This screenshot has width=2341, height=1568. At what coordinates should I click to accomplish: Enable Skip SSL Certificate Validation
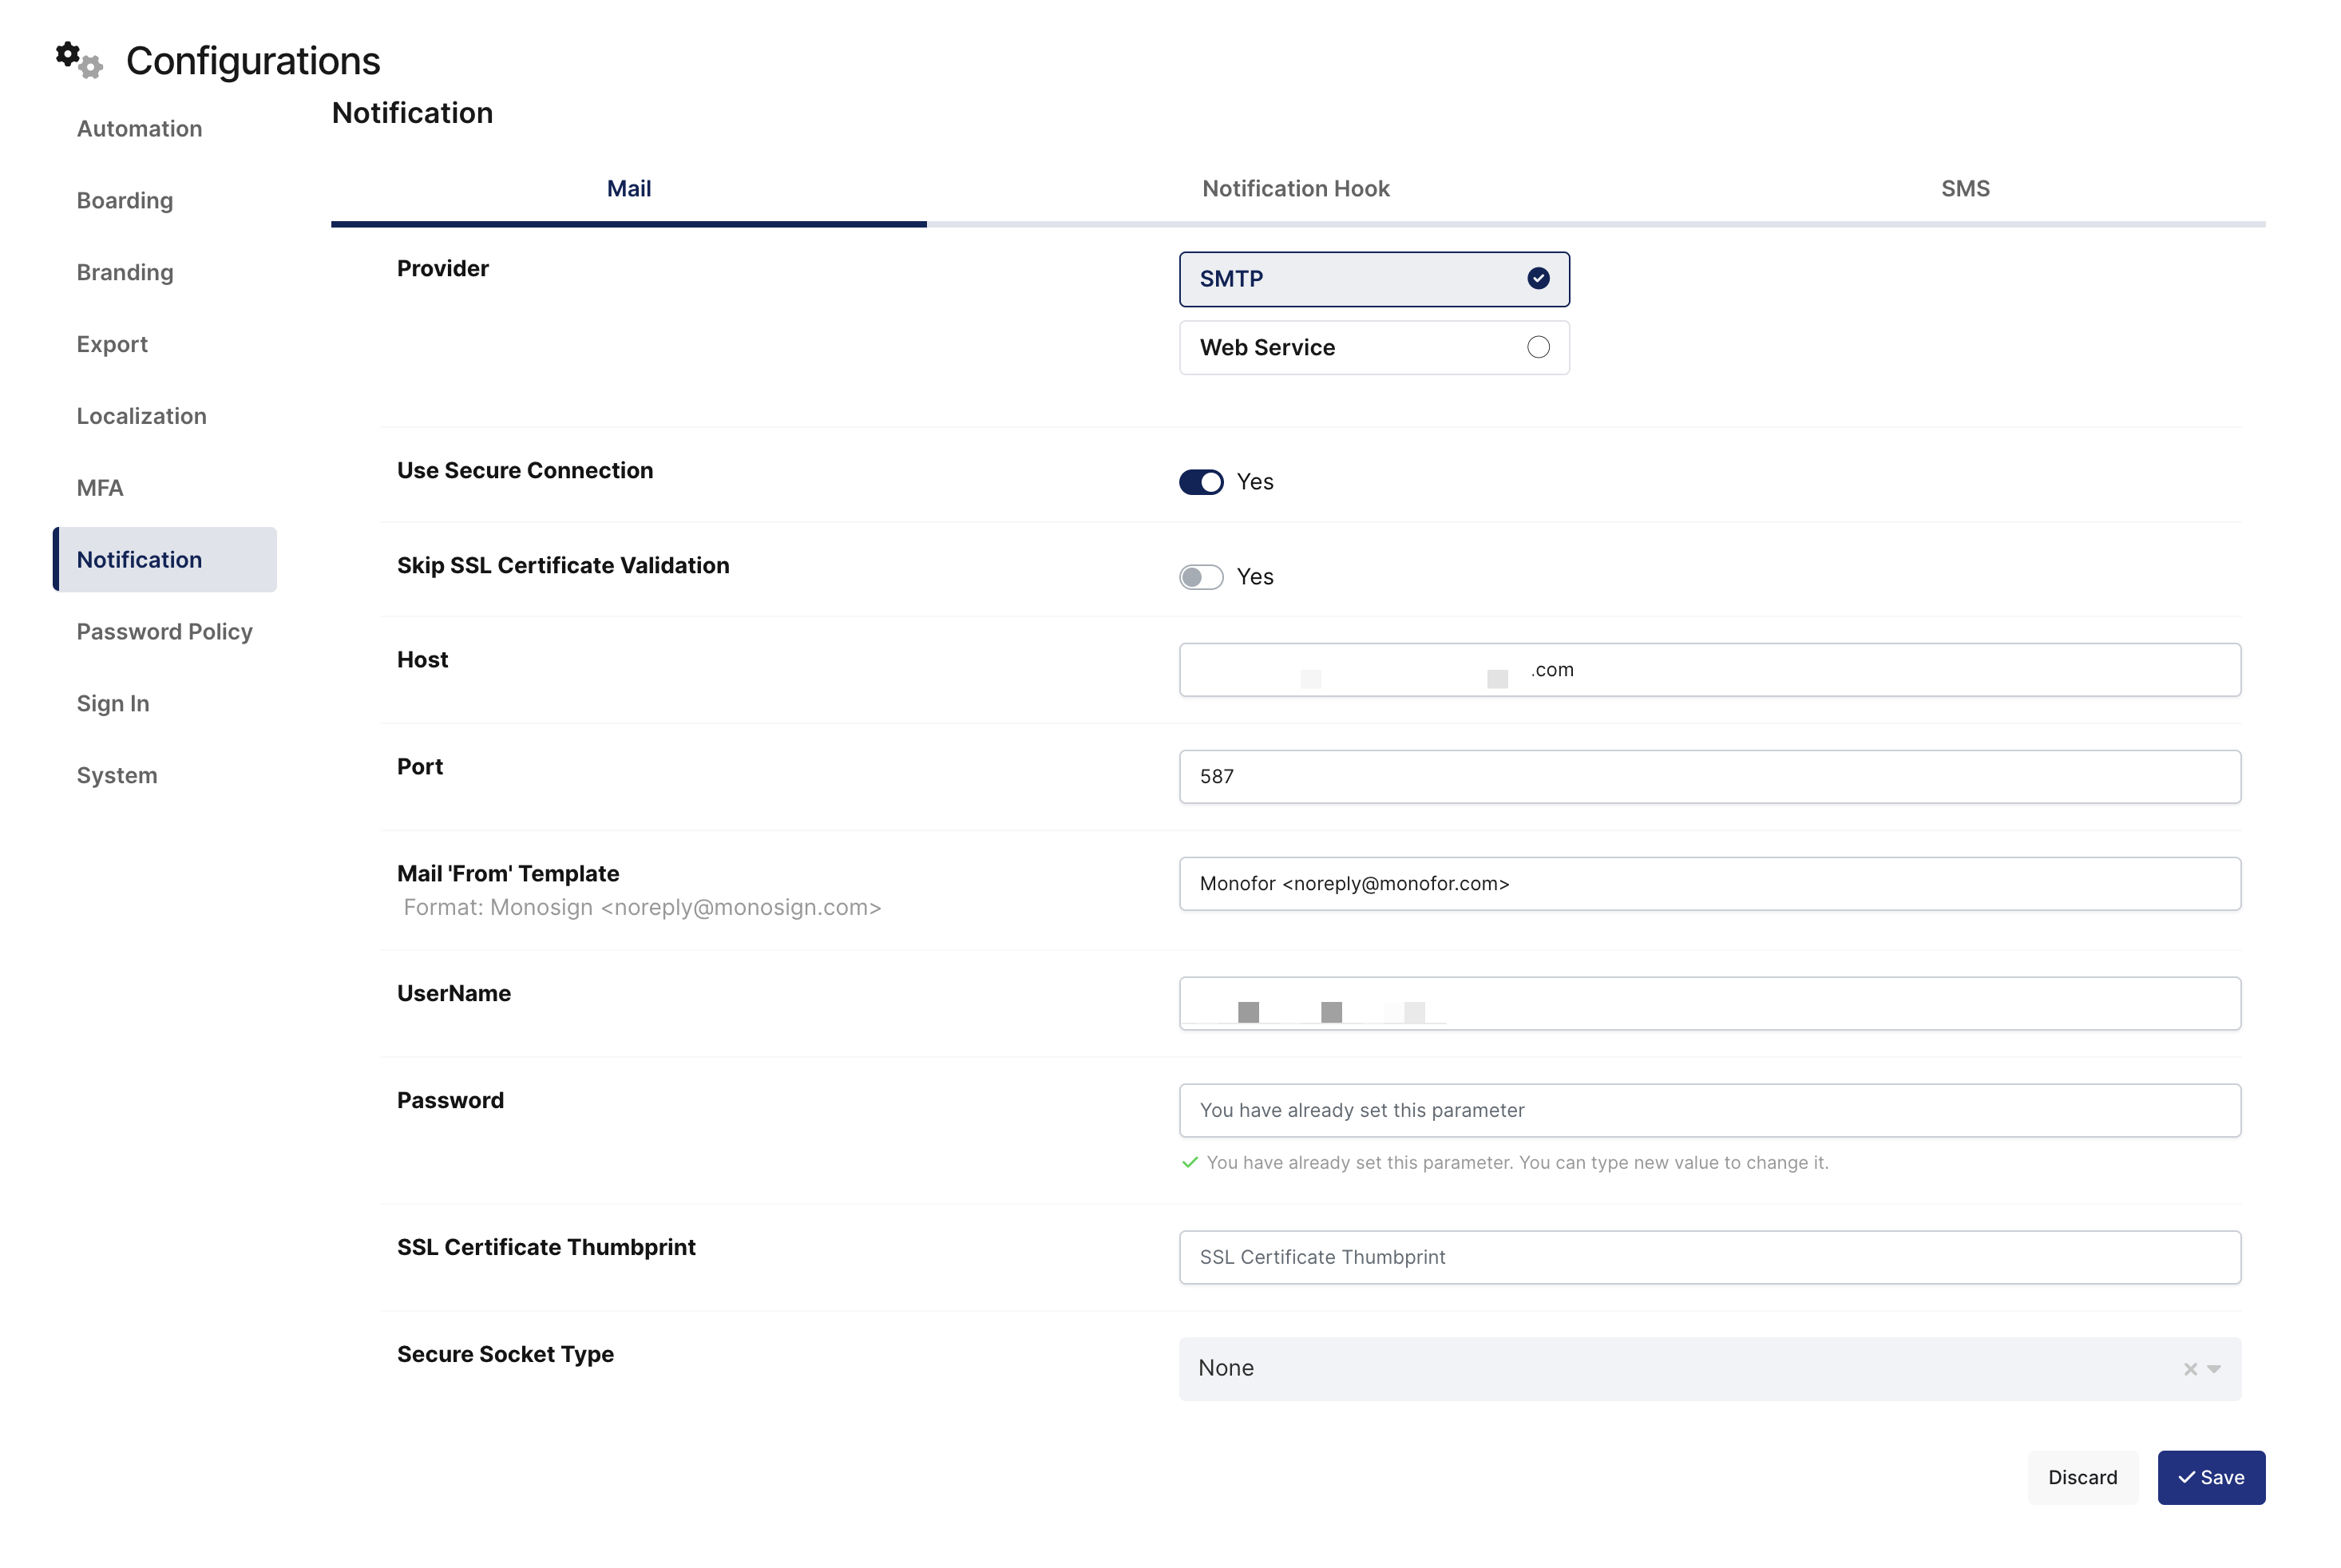[1201, 577]
